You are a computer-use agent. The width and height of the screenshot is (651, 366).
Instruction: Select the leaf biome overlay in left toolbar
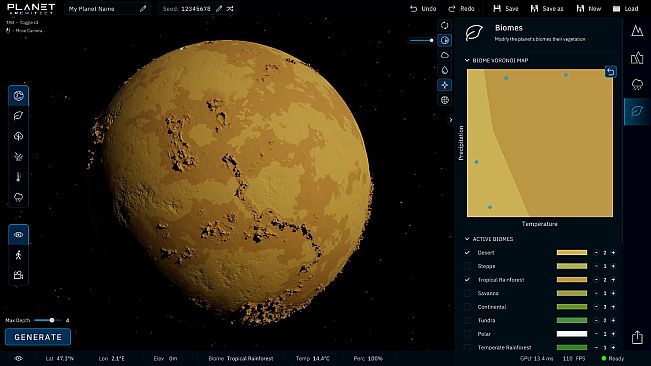[x=18, y=116]
